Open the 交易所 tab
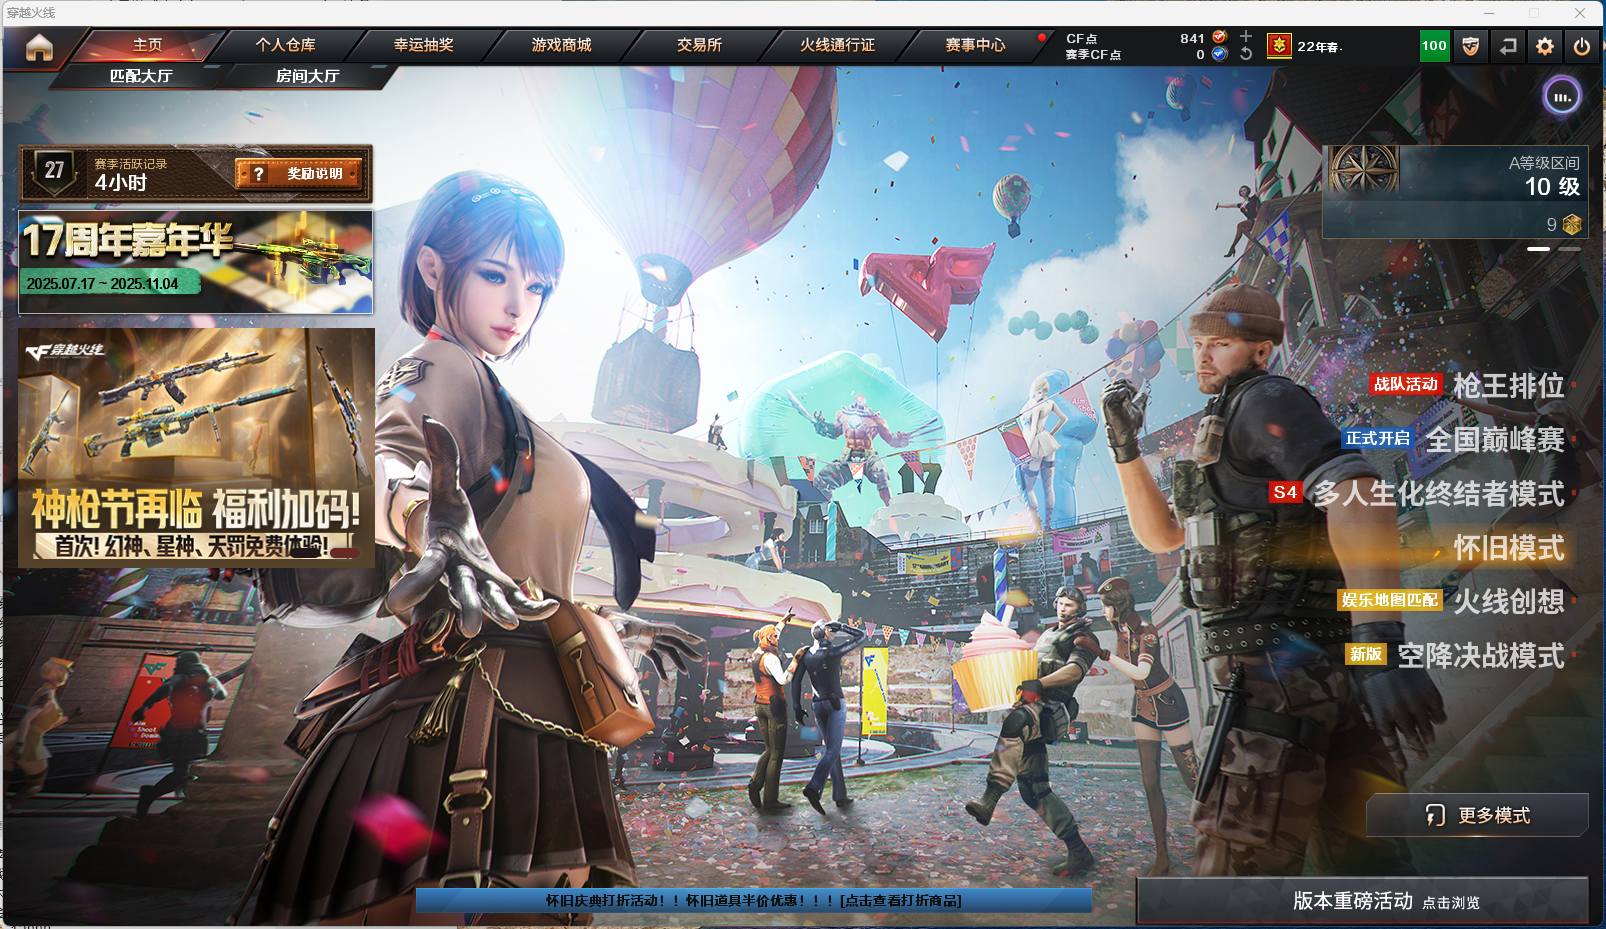The image size is (1606, 929). 699,45
